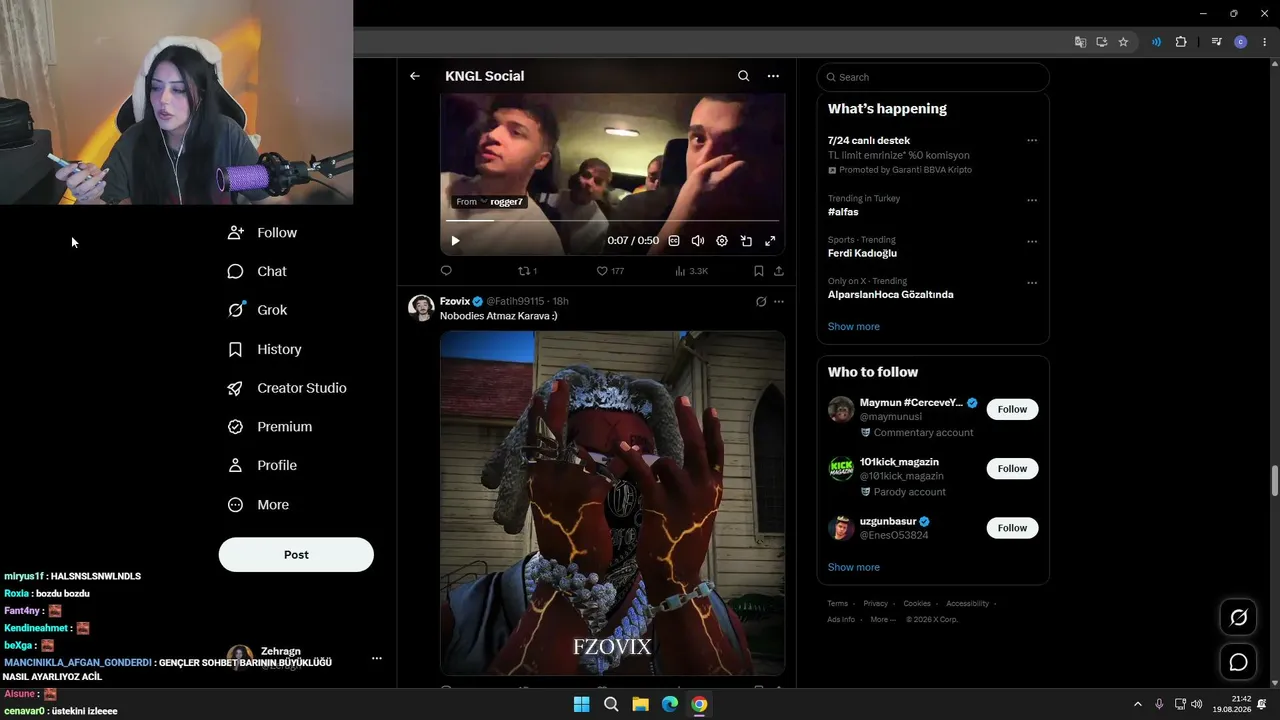Translate this page via the address bar icon
The image size is (1280, 720).
[1080, 42]
